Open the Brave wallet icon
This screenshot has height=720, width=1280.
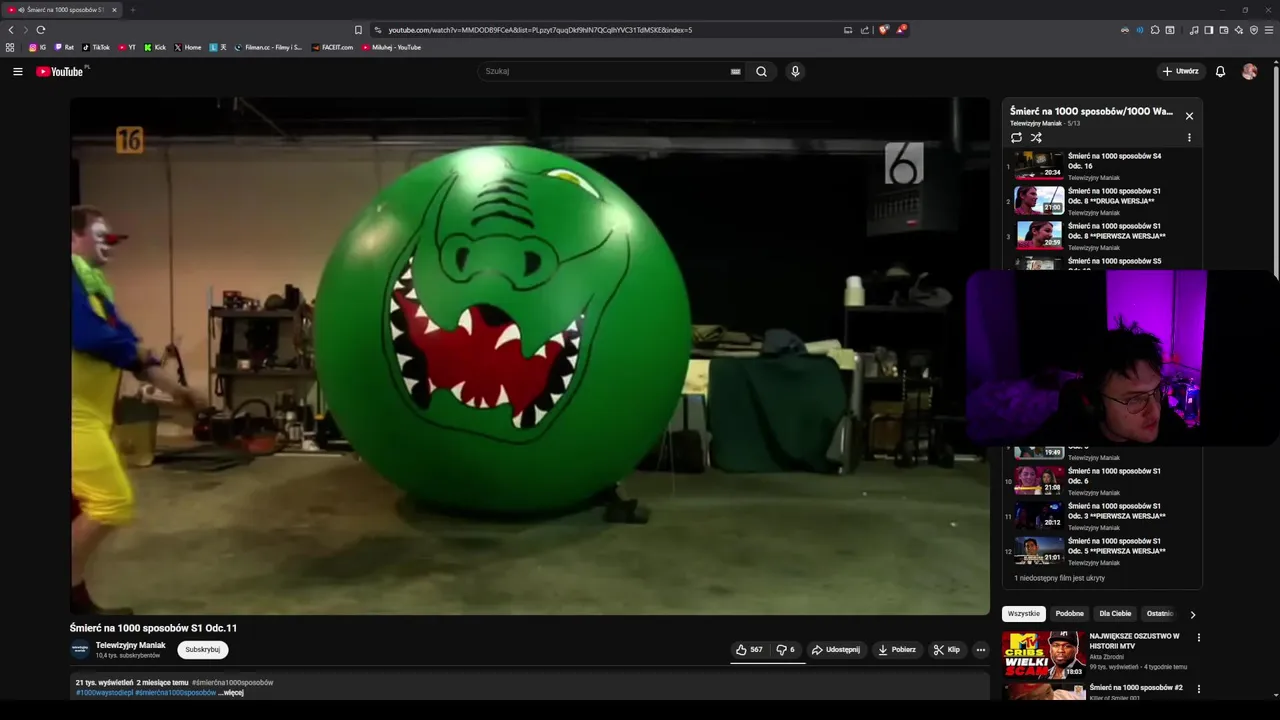(x=1224, y=30)
